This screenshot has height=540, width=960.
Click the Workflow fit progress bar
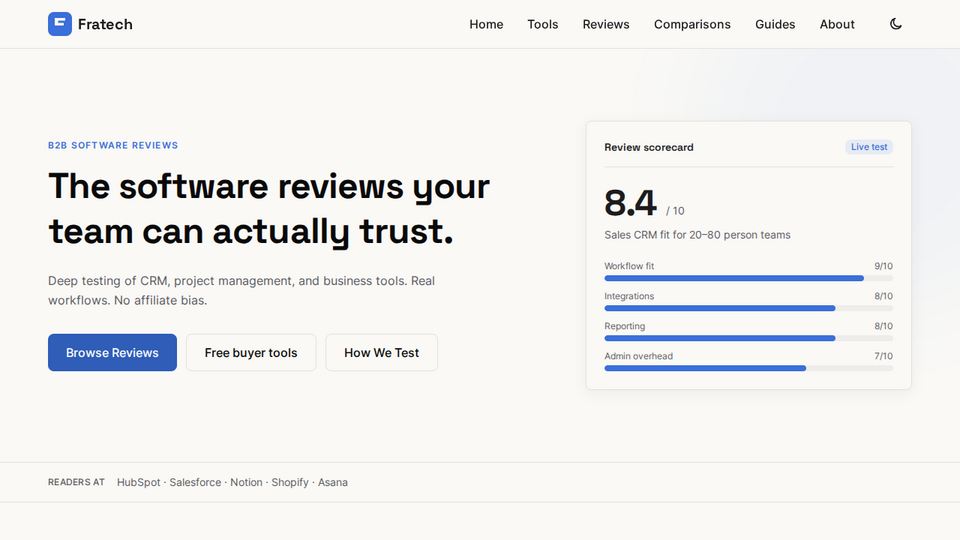point(748,279)
